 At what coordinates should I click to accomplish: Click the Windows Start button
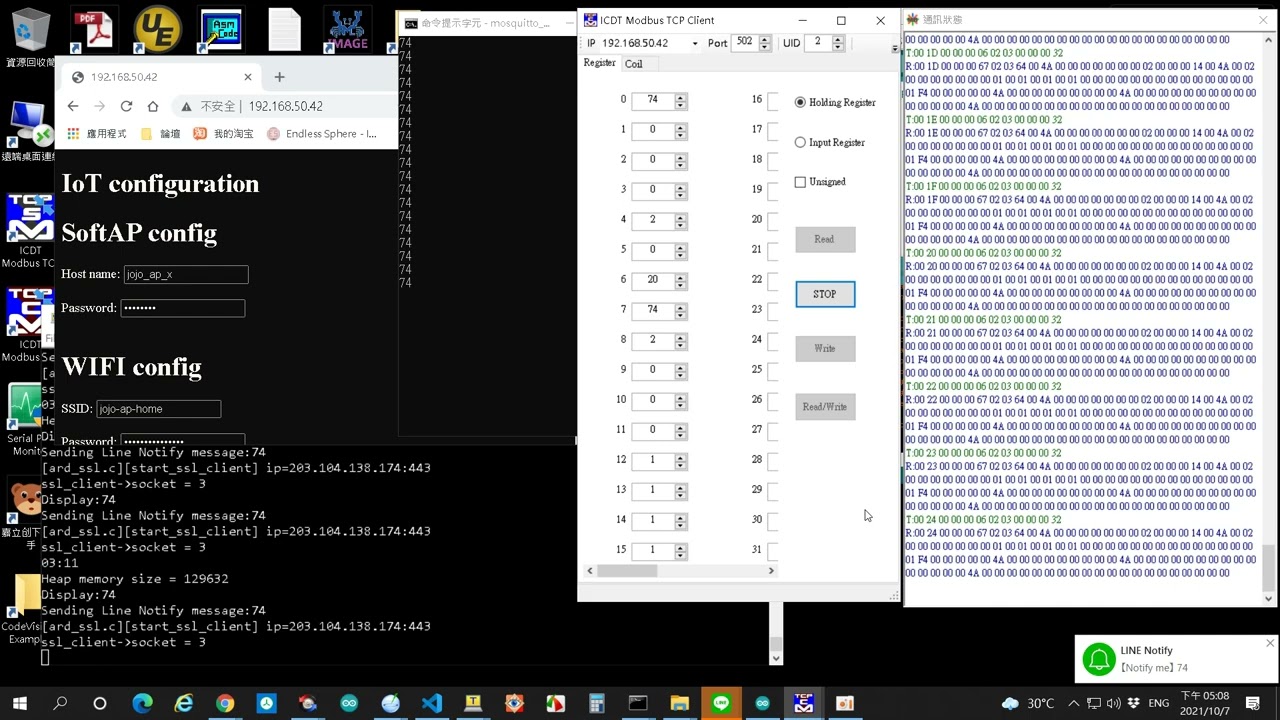tap(20, 703)
